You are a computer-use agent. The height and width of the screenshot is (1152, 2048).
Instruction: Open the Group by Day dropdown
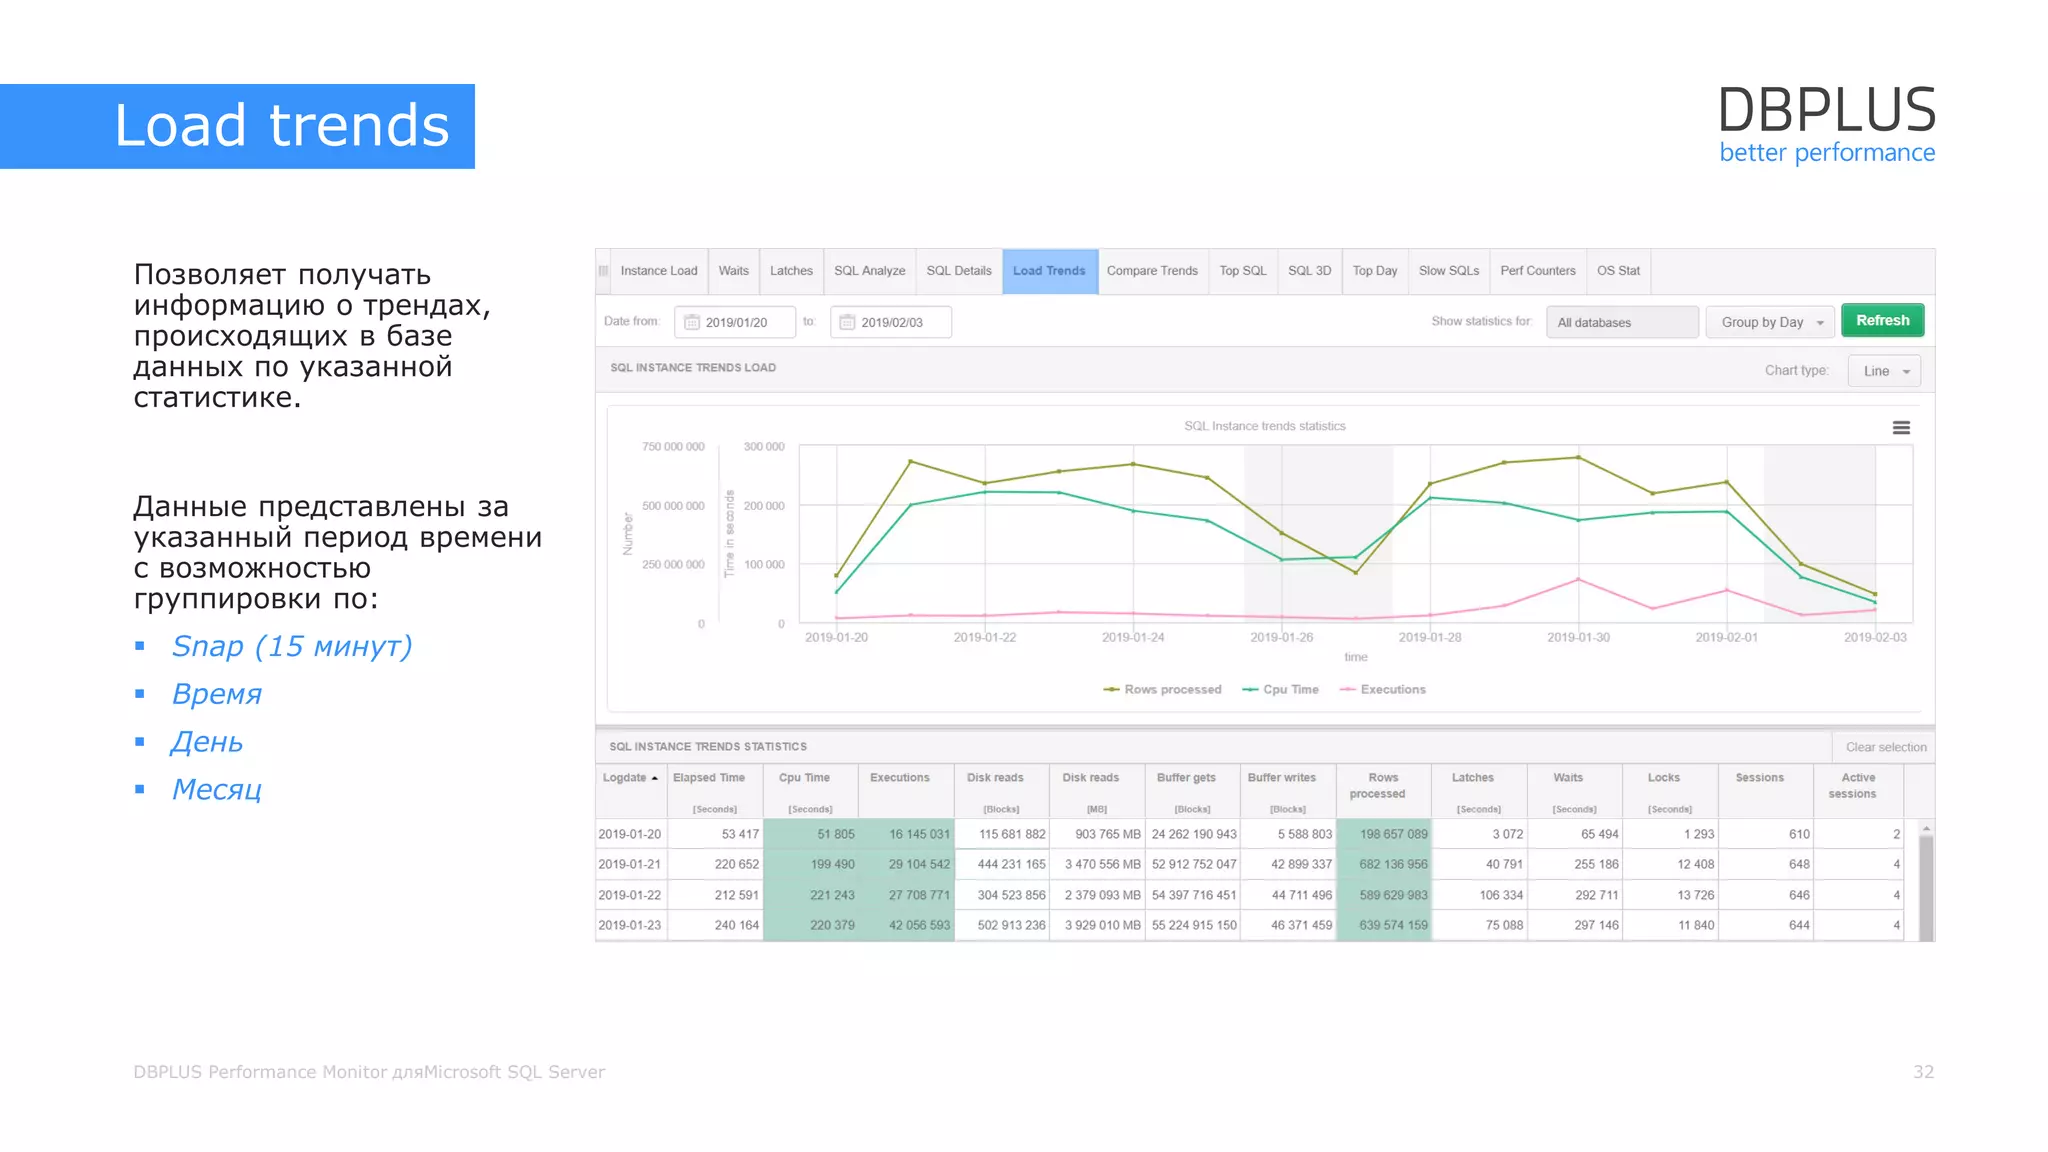pyautogui.click(x=1770, y=322)
